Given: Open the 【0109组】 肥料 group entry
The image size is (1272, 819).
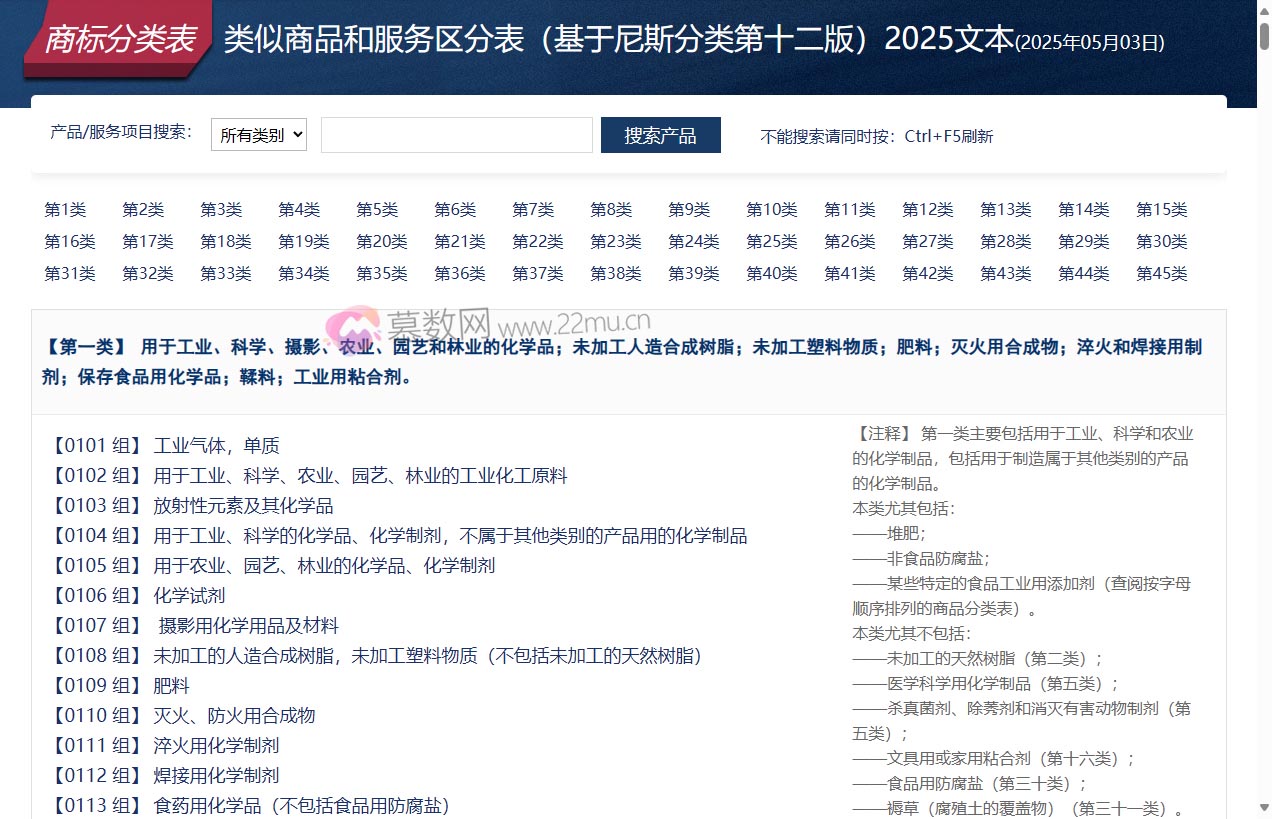Looking at the screenshot, I should point(125,685).
